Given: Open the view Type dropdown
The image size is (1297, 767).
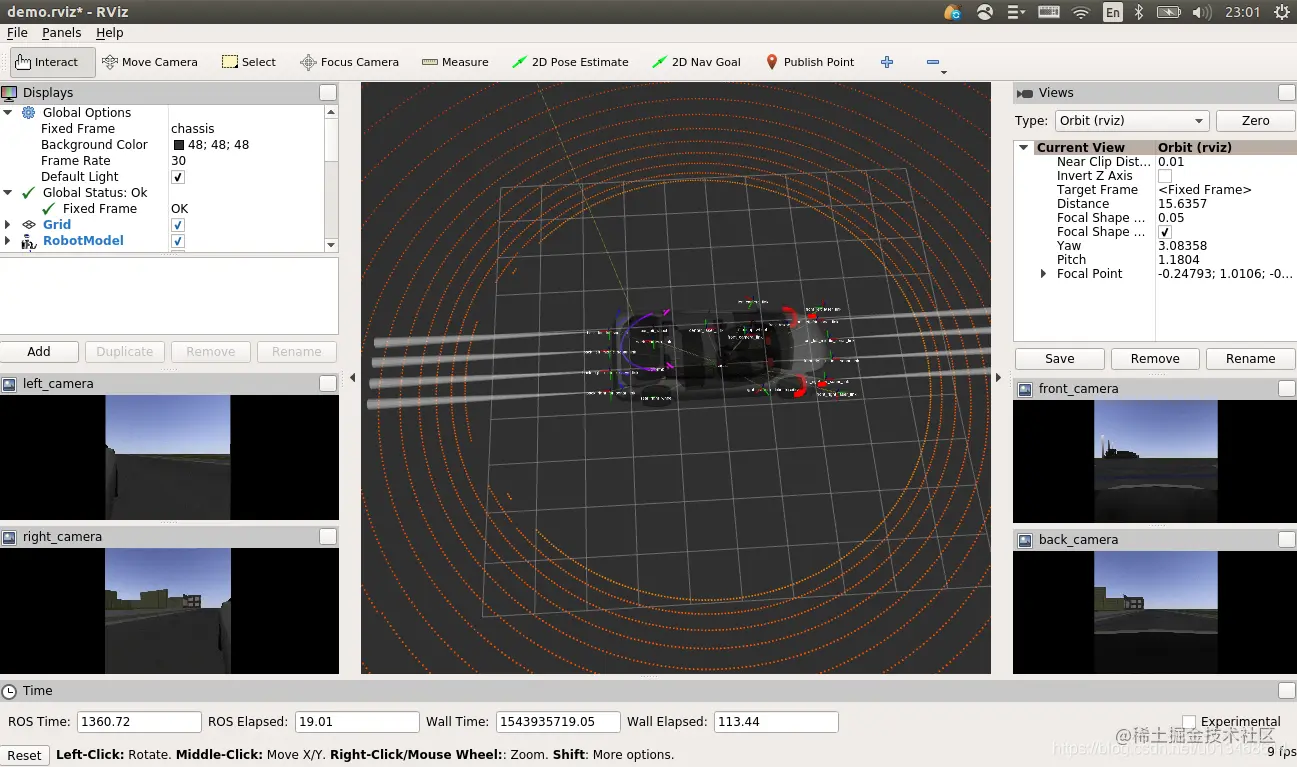Looking at the screenshot, I should click(x=1132, y=121).
